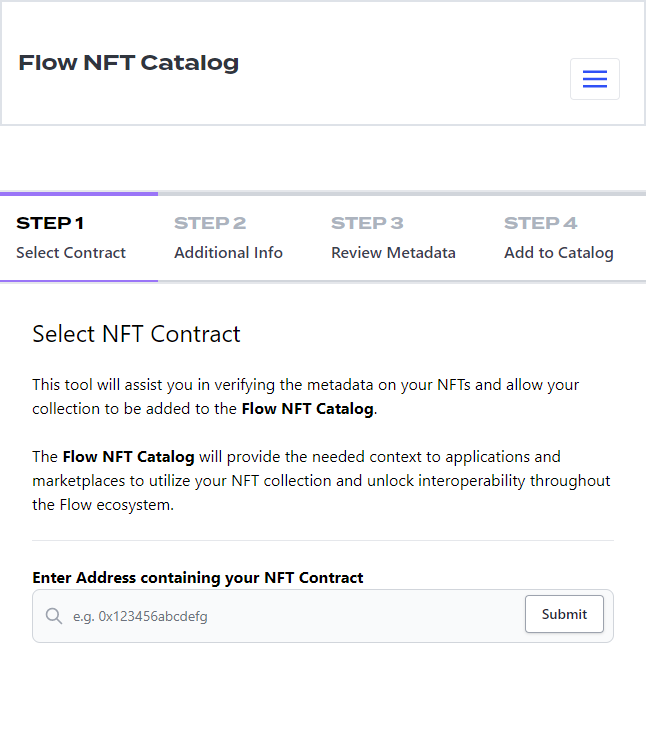The width and height of the screenshot is (646, 731).
Task: Switch to the STEP 2 heading
Action: pos(210,223)
